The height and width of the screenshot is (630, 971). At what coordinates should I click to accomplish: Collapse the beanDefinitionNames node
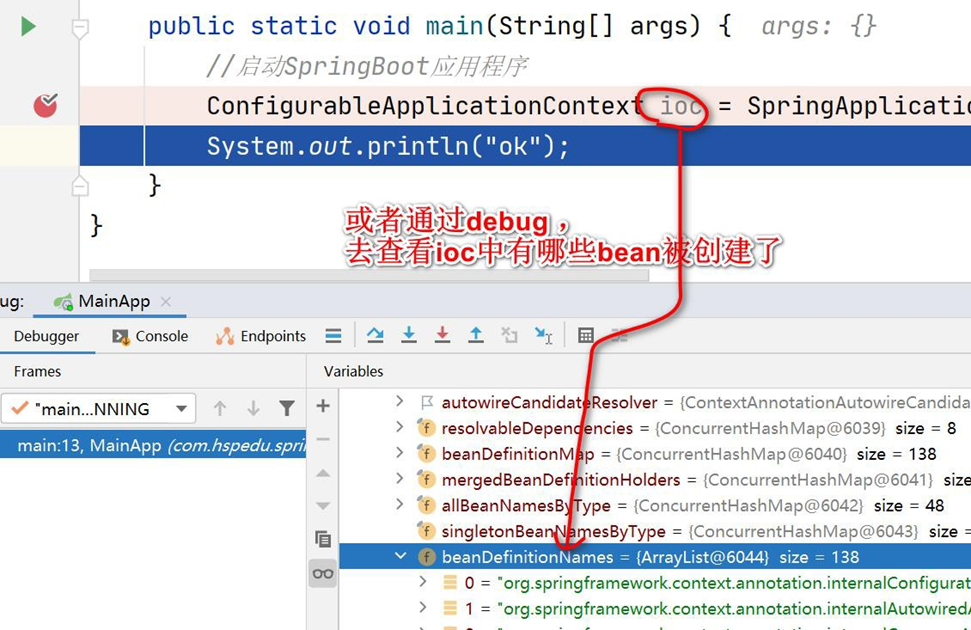pyautogui.click(x=400, y=557)
